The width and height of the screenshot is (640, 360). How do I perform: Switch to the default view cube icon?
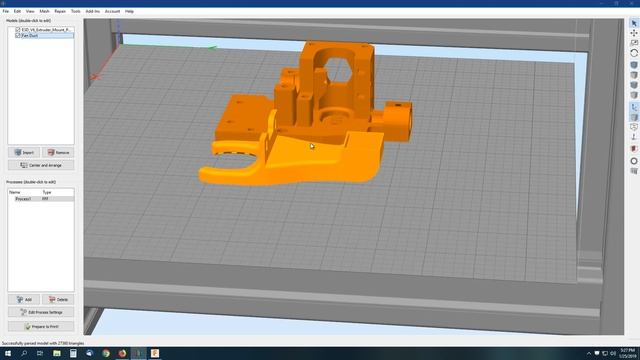[634, 65]
